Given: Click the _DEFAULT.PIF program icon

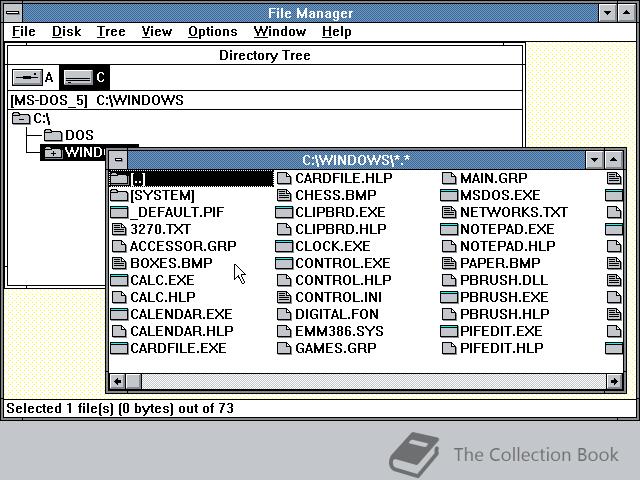Looking at the screenshot, I should 119,212.
